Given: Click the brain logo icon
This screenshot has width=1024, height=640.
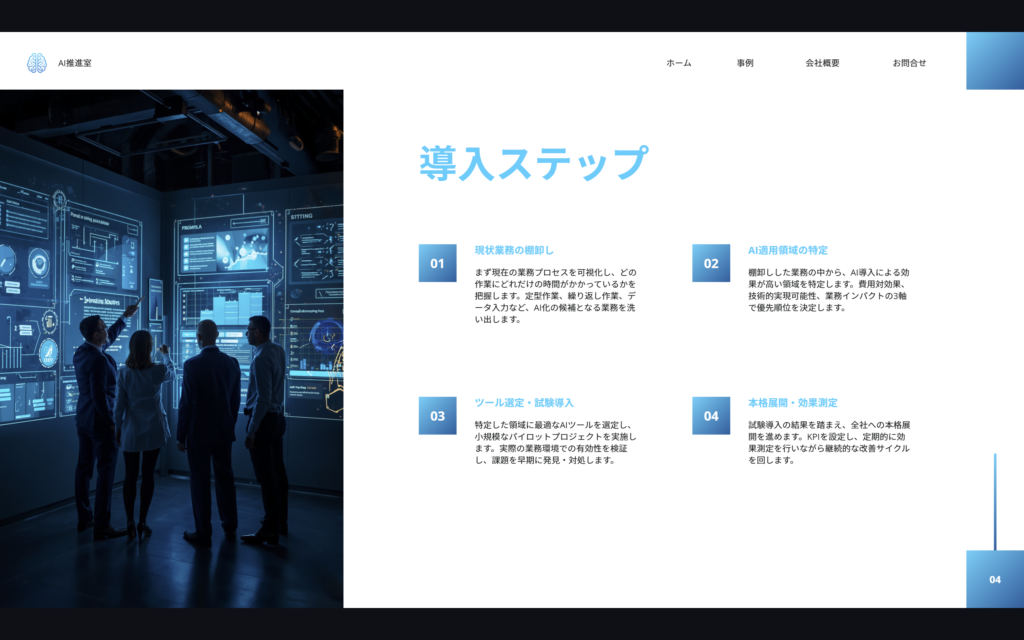Looking at the screenshot, I should click(37, 63).
